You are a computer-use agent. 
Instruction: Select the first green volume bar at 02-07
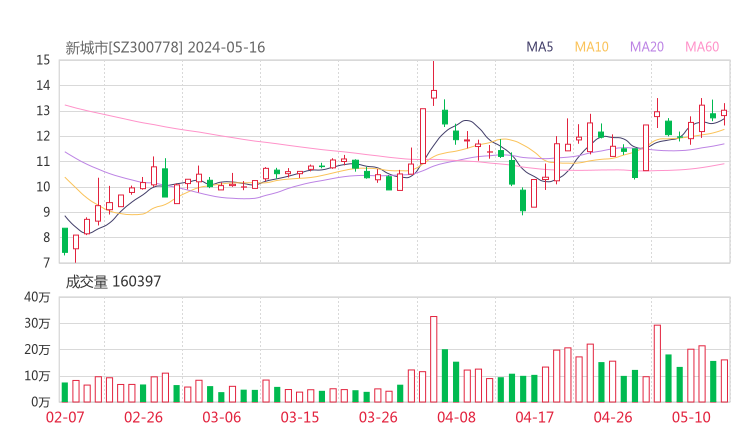coord(65,392)
